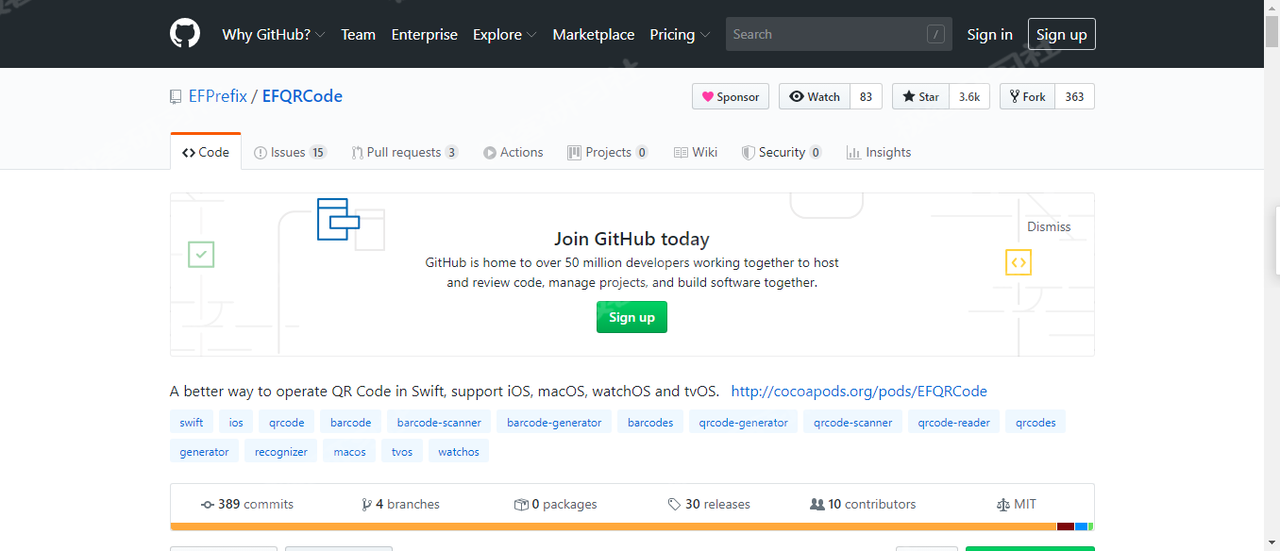Open the GitHub Octocat logo homepage
The width and height of the screenshot is (1280, 551).
click(185, 34)
